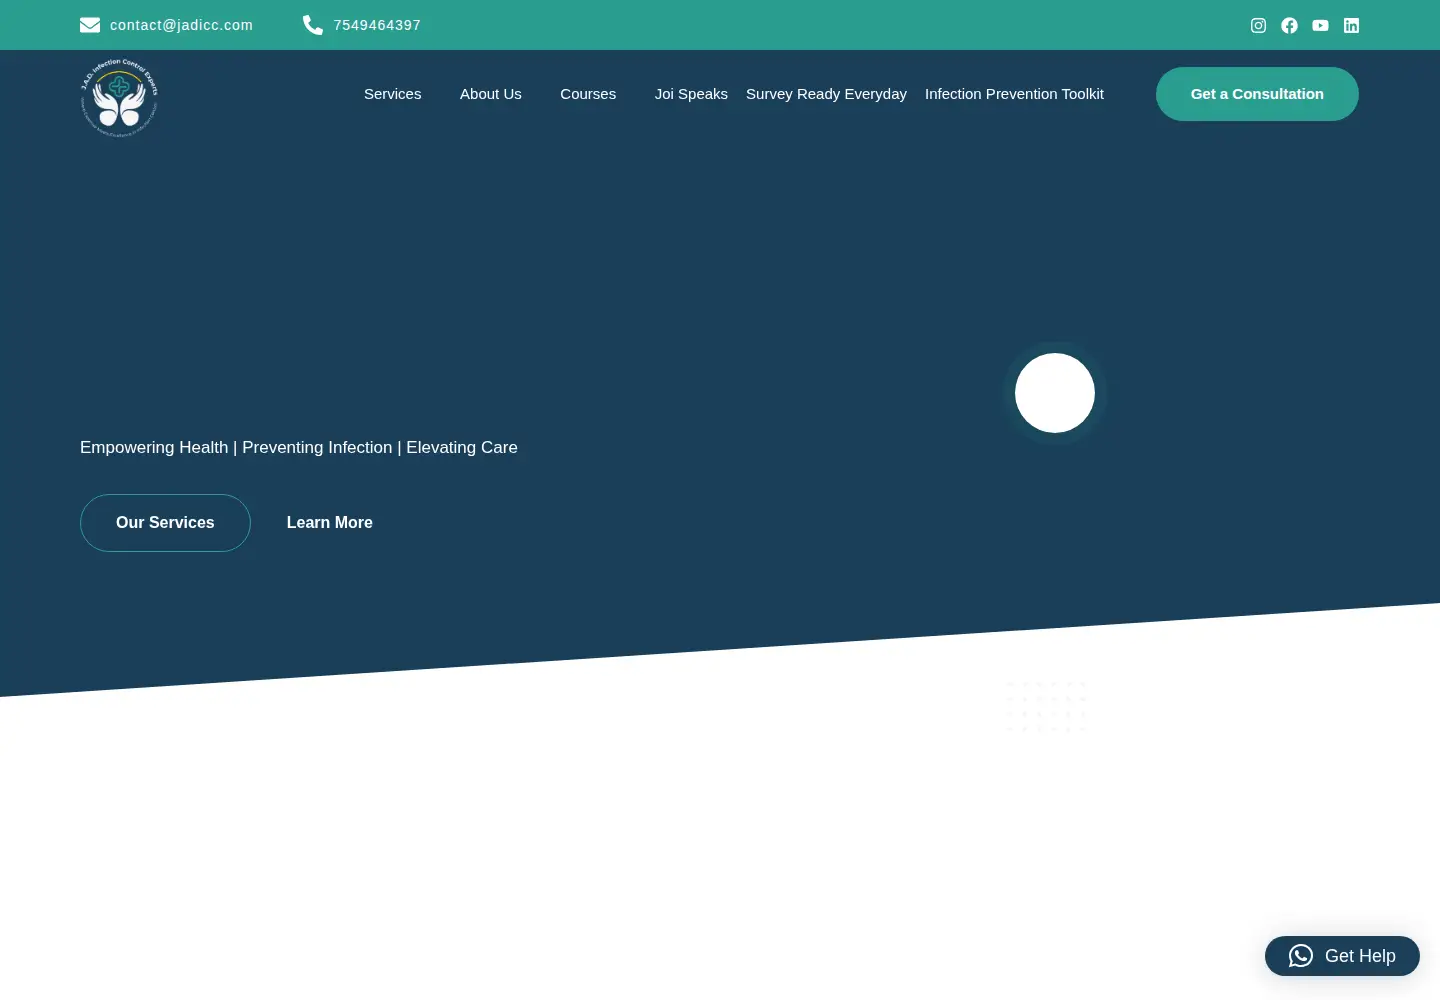This screenshot has height=1000, width=1440.
Task: Click the phone handset icon
Action: (x=313, y=25)
